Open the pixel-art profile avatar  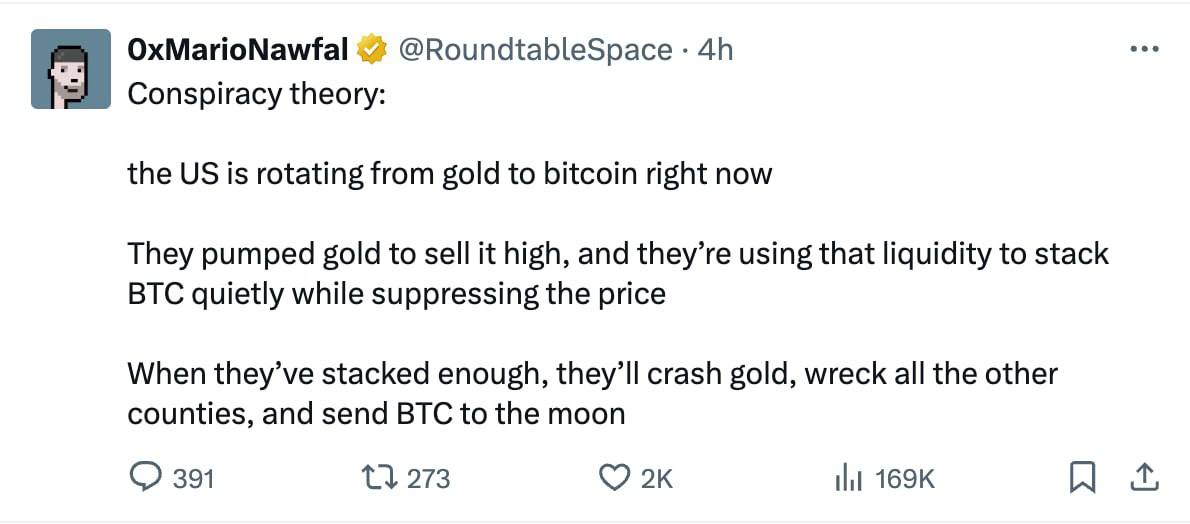(70, 69)
